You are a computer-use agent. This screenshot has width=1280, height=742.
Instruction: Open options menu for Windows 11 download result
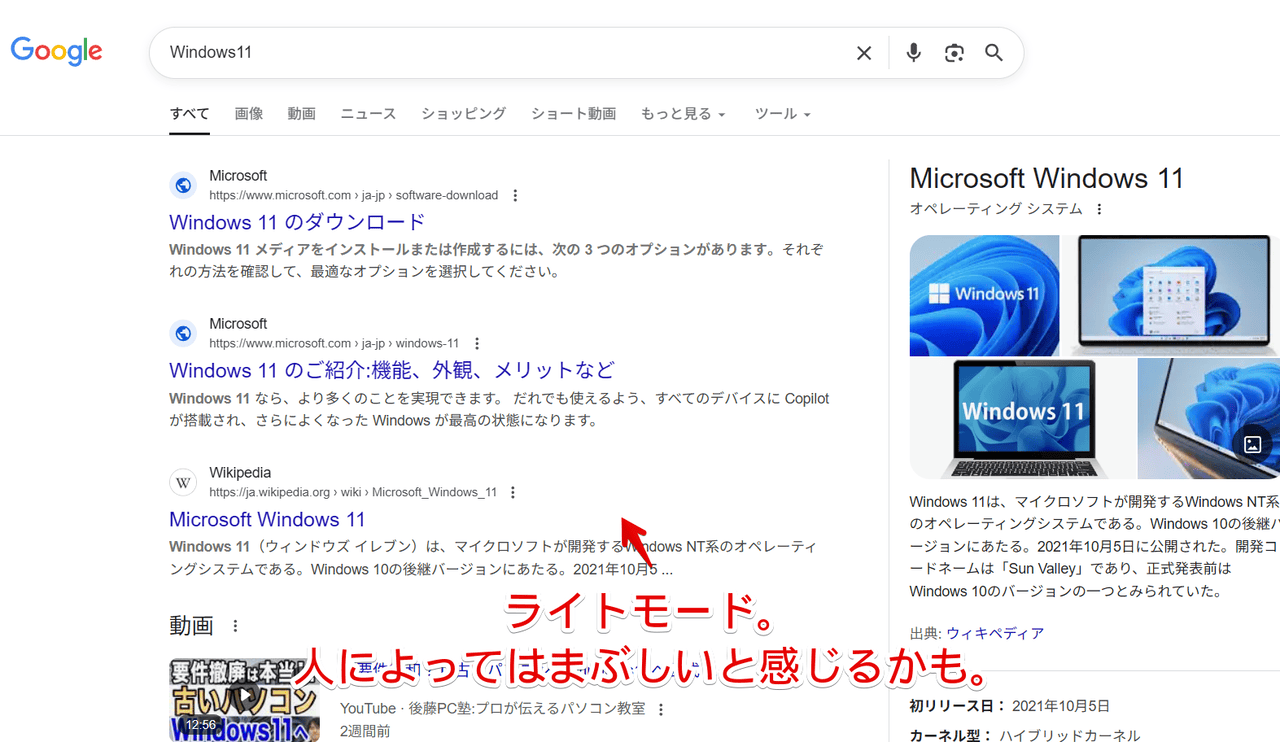tap(515, 196)
